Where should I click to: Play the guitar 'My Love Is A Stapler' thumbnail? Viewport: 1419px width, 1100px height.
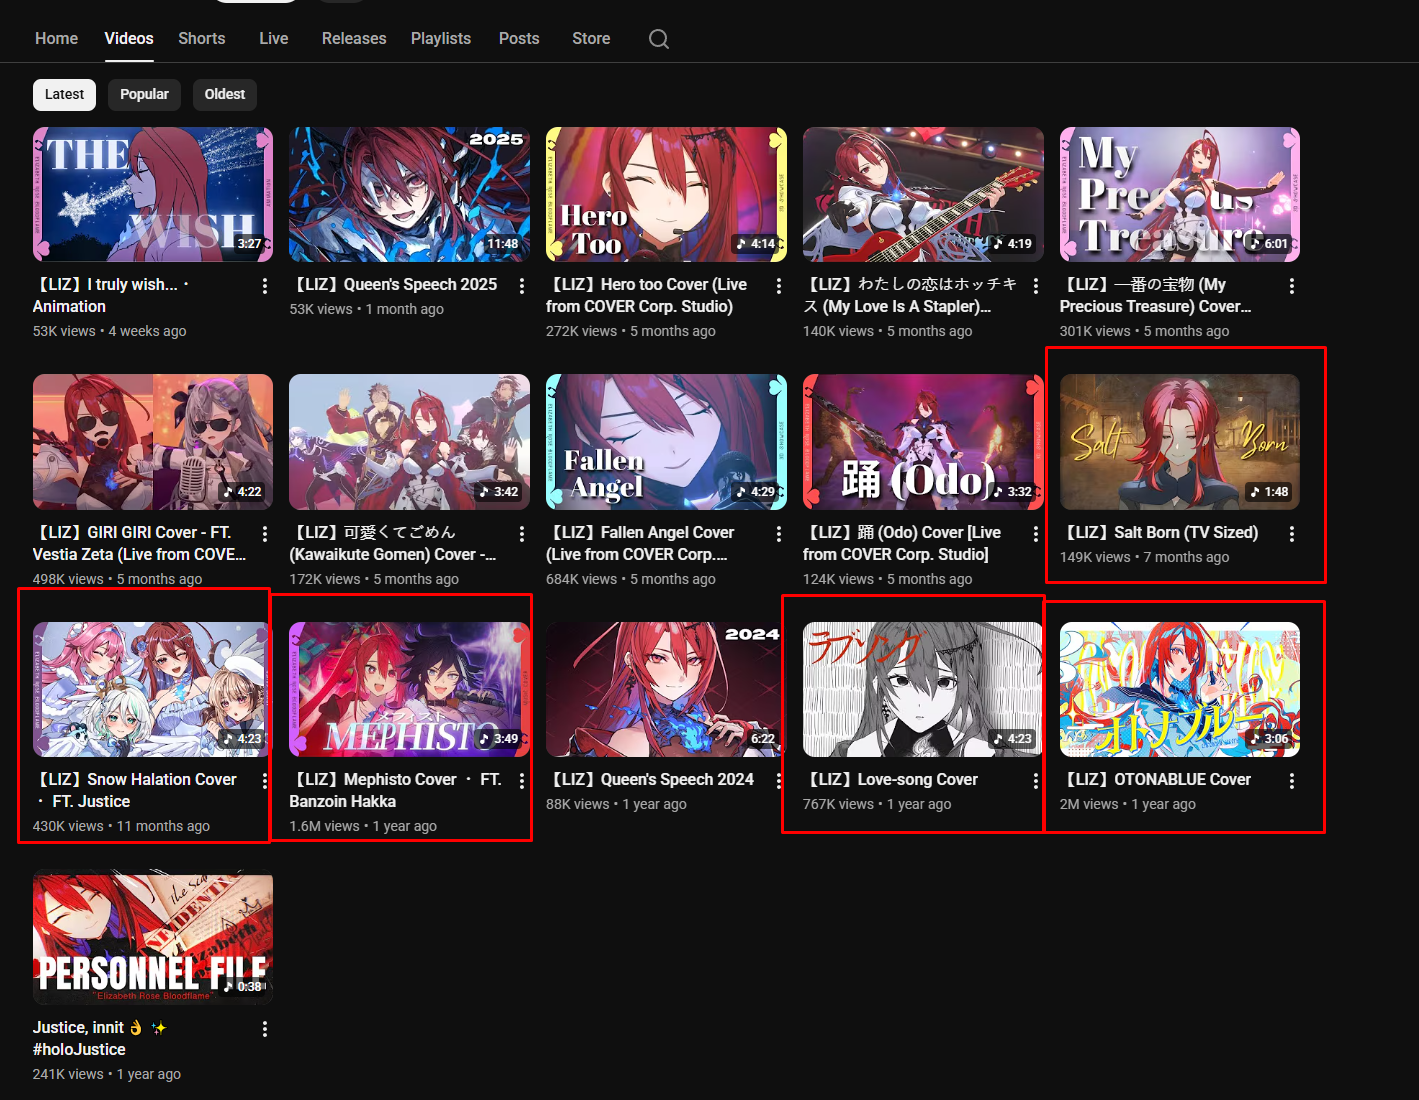923,194
